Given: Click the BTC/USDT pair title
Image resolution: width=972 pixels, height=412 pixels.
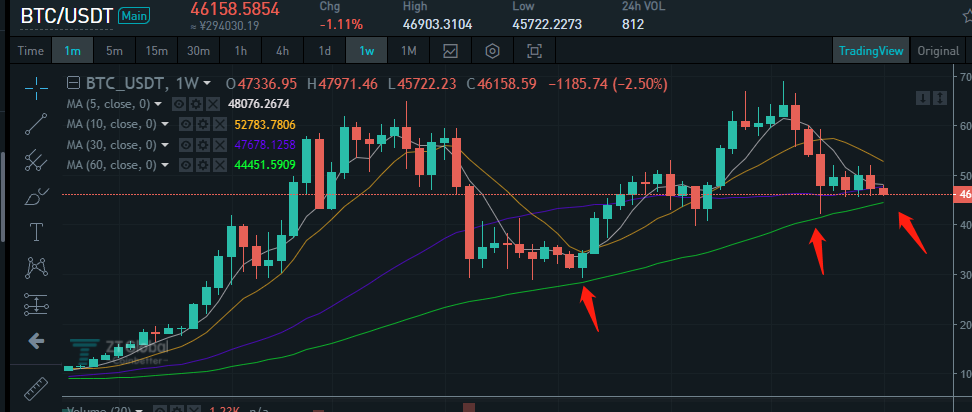Looking at the screenshot, I should point(66,16).
